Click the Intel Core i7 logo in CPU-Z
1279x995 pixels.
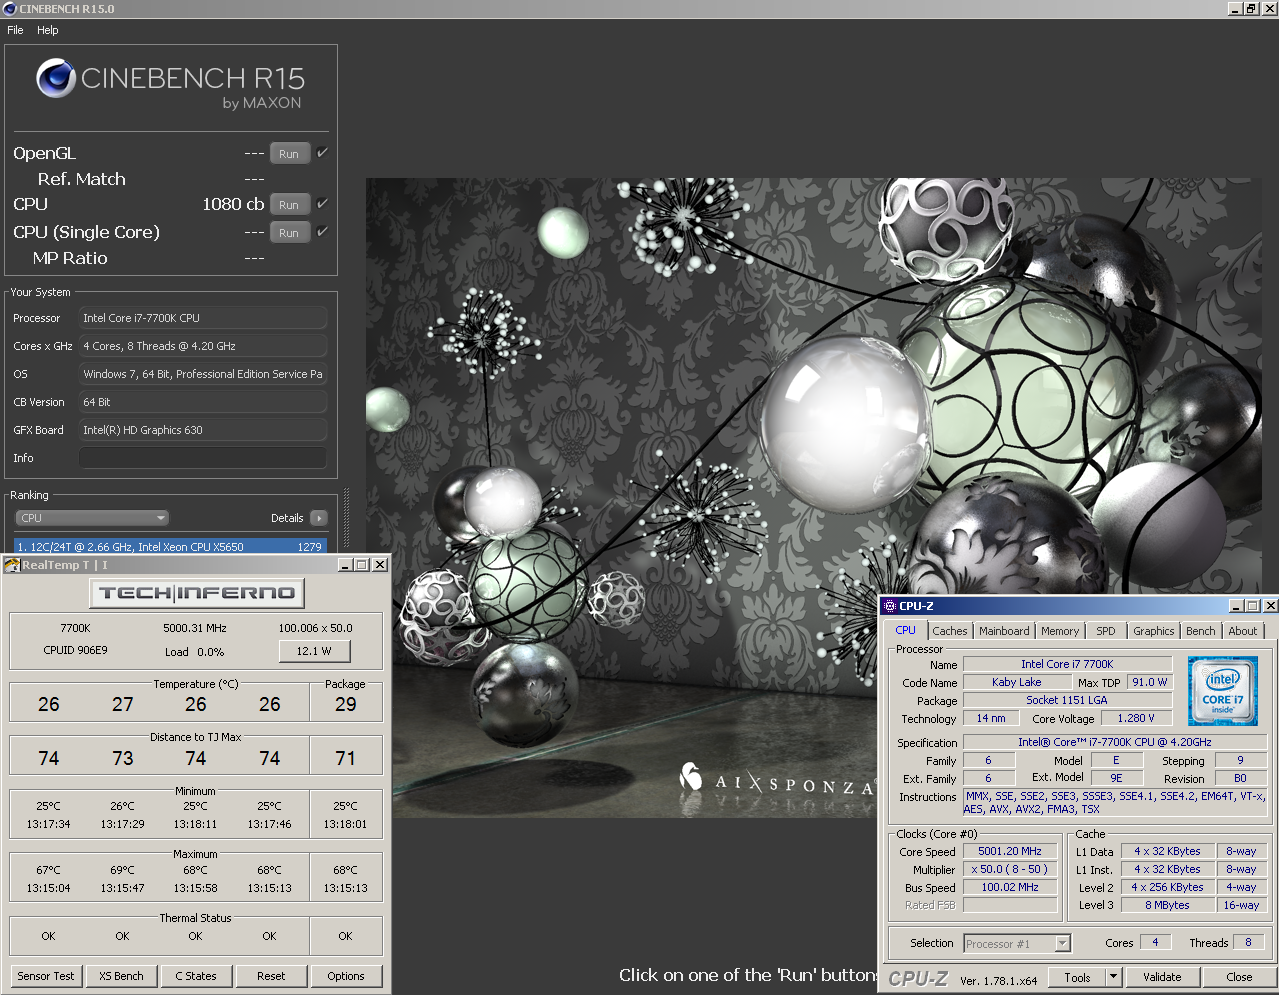coord(1222,691)
